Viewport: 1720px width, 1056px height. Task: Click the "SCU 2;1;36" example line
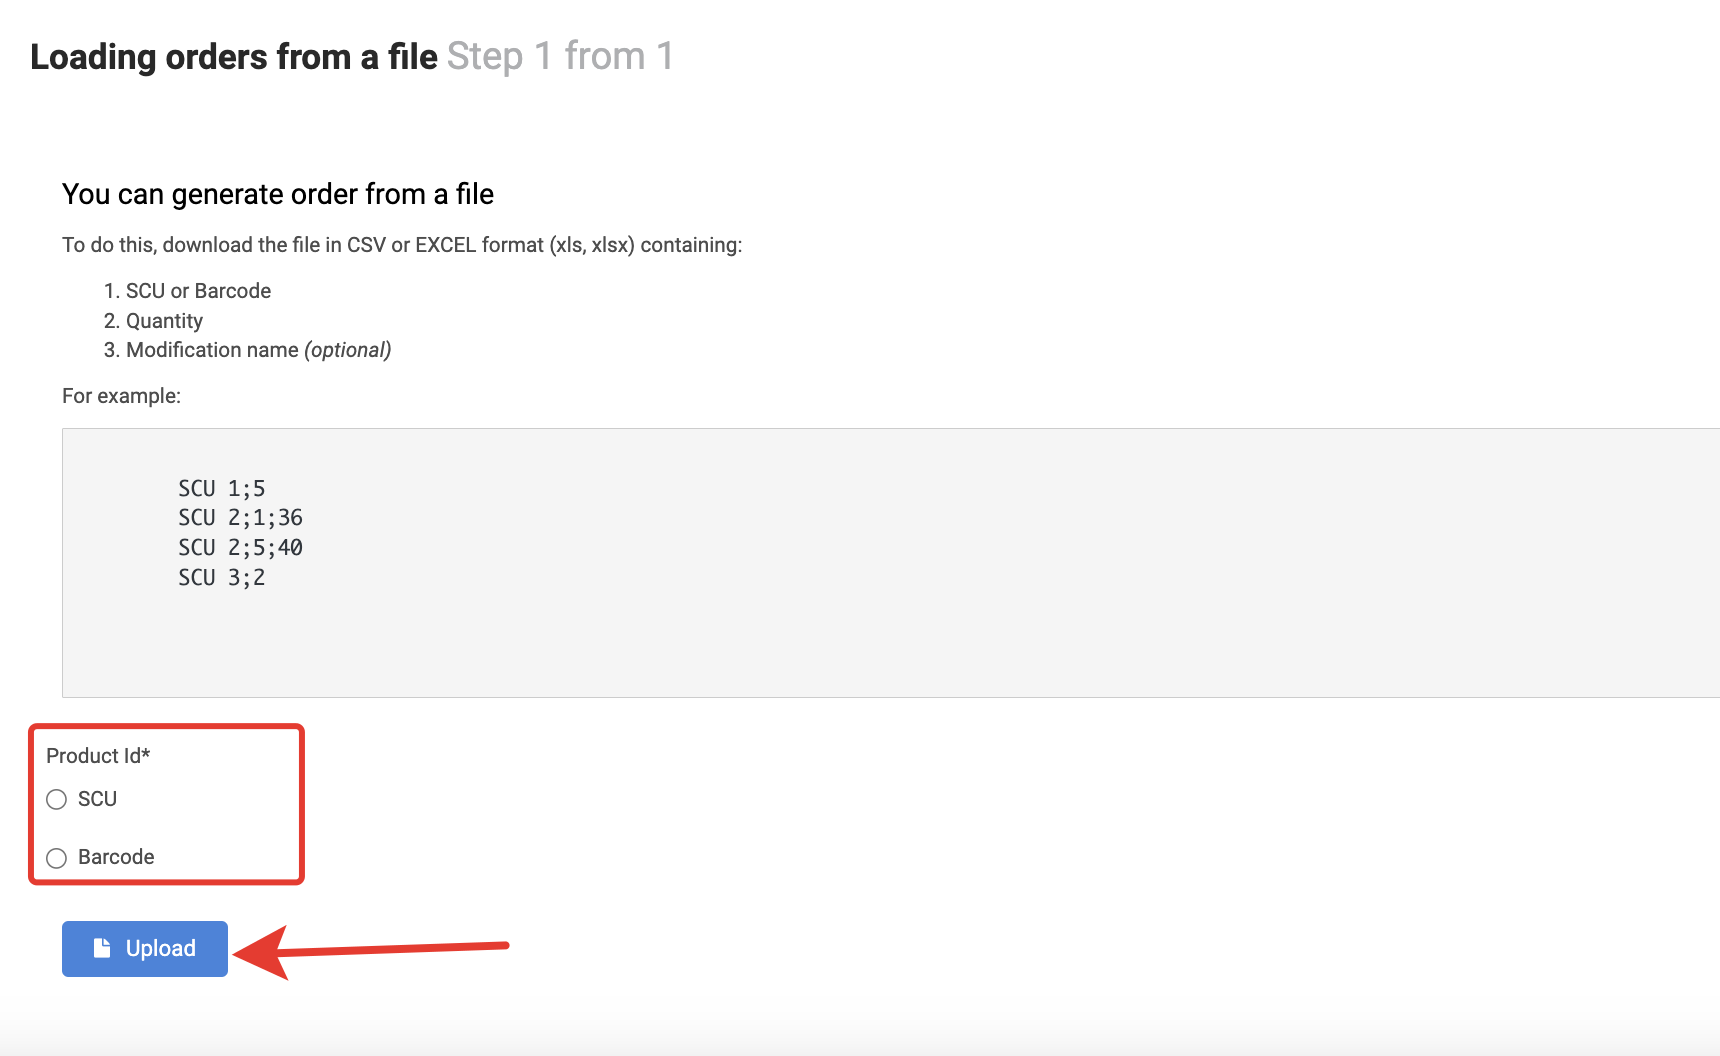pyautogui.click(x=240, y=518)
